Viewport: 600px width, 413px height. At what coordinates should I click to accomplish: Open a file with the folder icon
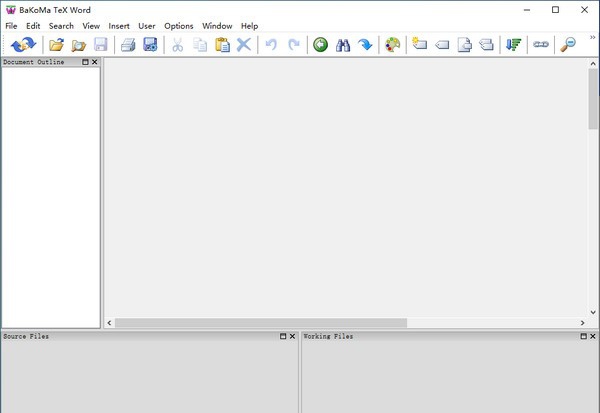pyautogui.click(x=56, y=45)
